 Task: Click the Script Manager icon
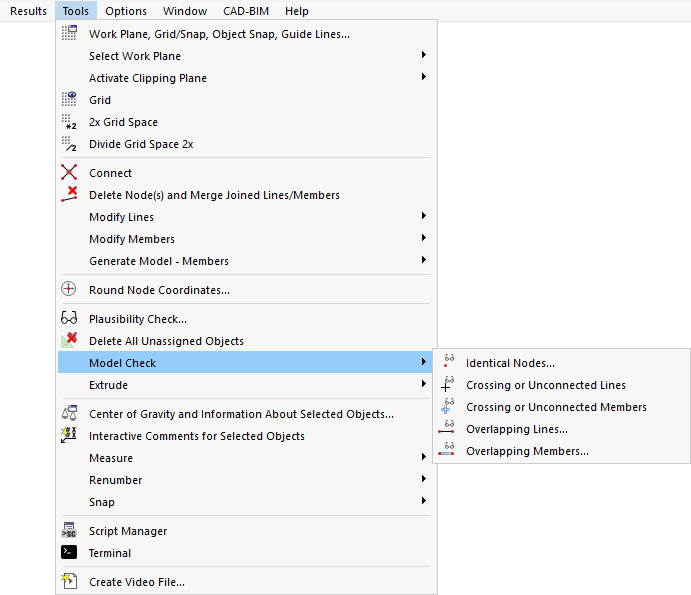pyautogui.click(x=69, y=531)
